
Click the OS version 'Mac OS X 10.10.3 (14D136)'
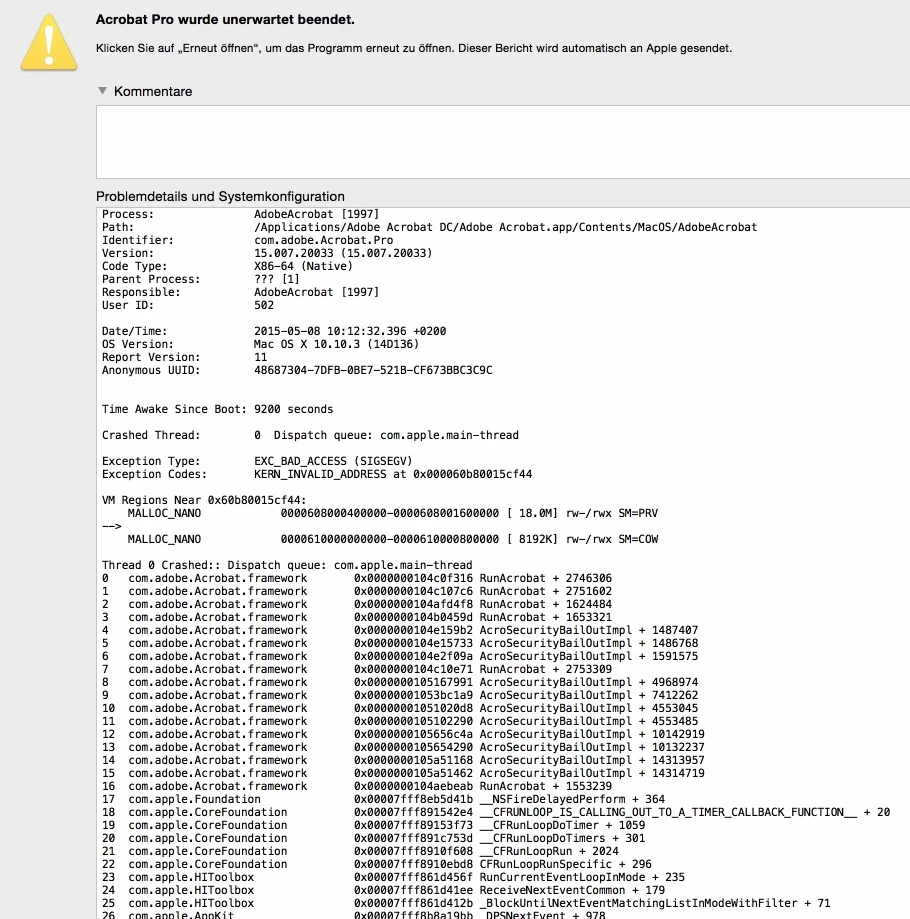336,344
